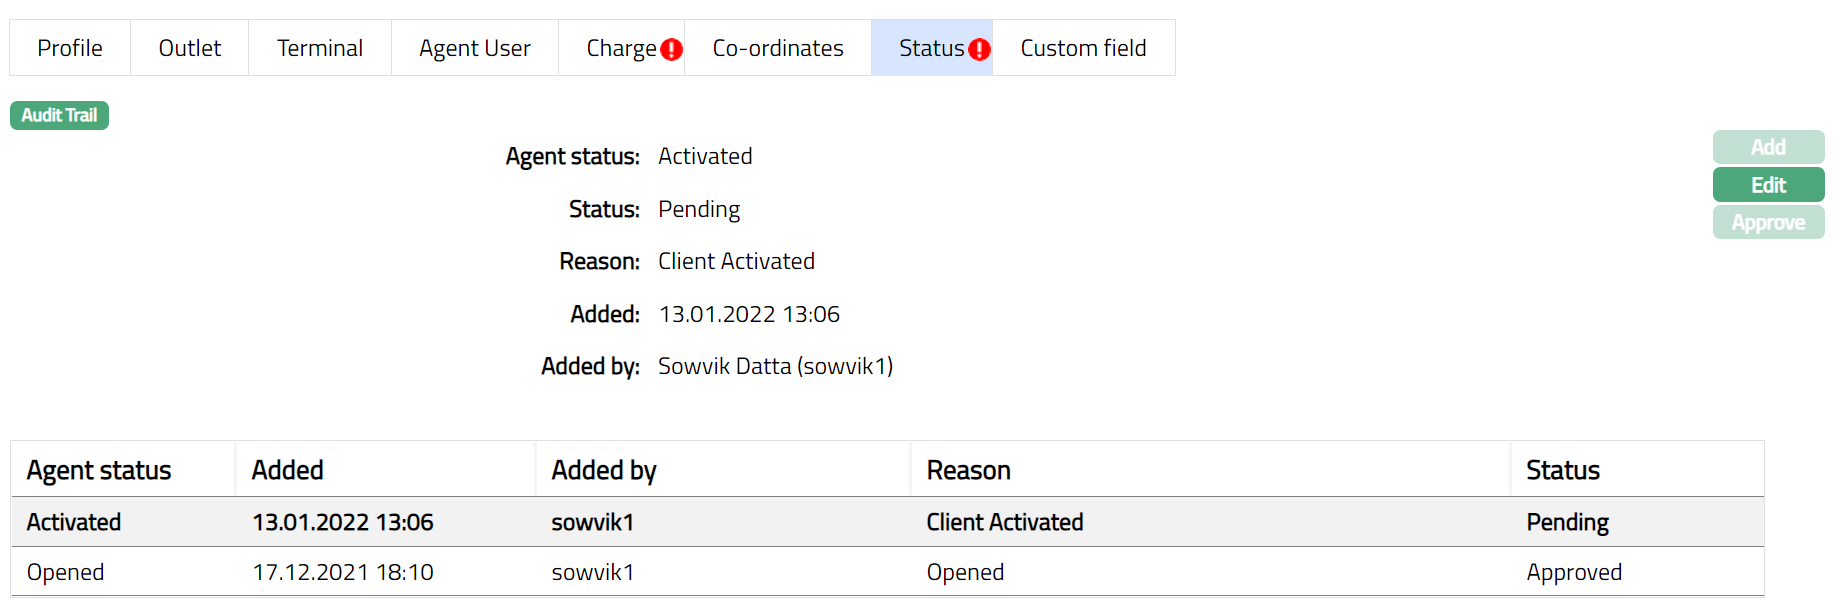Click the Added column header
The height and width of the screenshot is (607, 1833).
pyautogui.click(x=287, y=470)
